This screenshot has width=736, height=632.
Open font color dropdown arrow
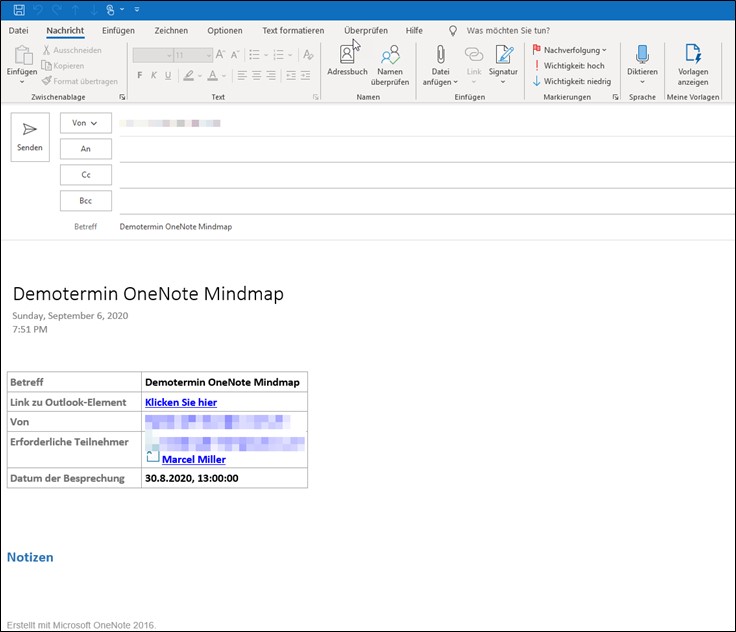pos(224,76)
